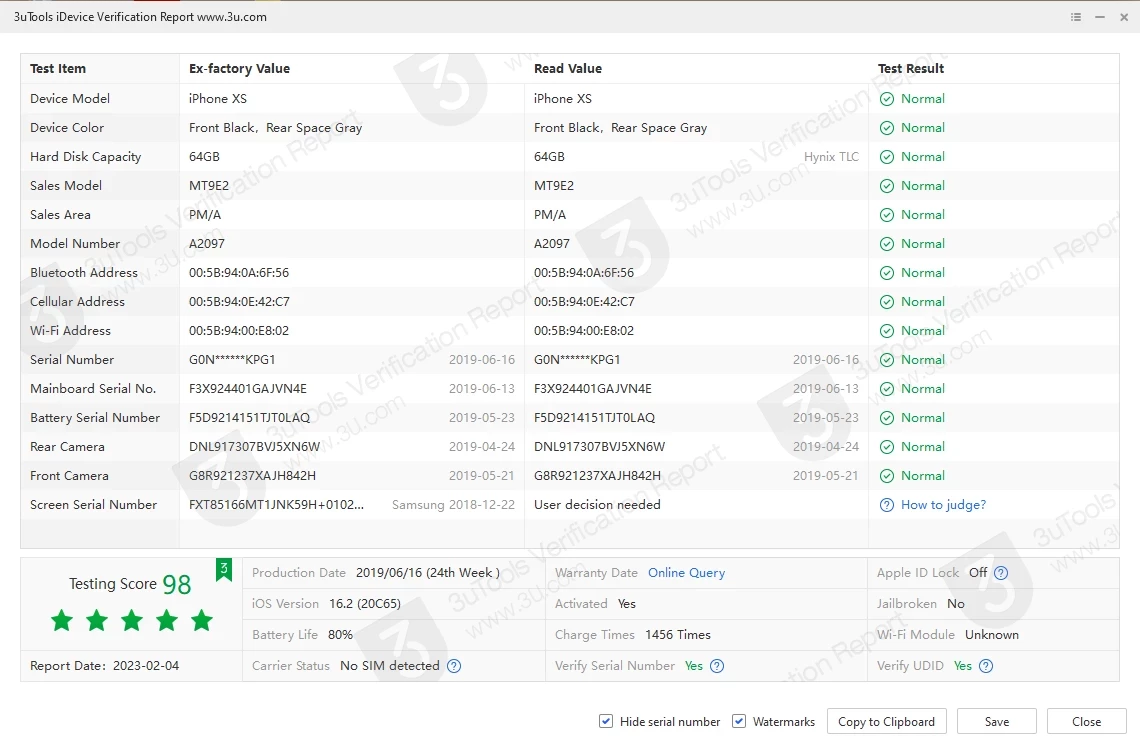The width and height of the screenshot is (1140, 750).
Task: Click the Activated Yes value
Action: point(627,604)
